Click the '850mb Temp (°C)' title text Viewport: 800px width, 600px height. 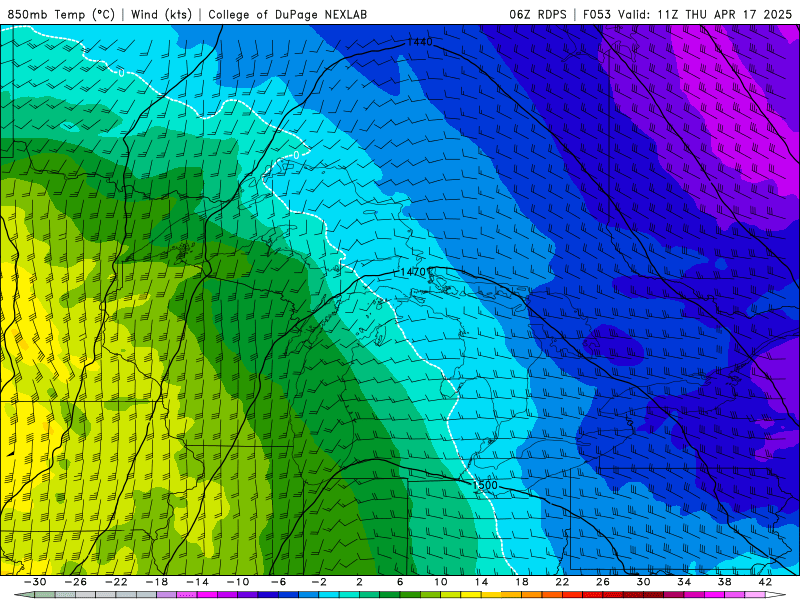point(61,14)
